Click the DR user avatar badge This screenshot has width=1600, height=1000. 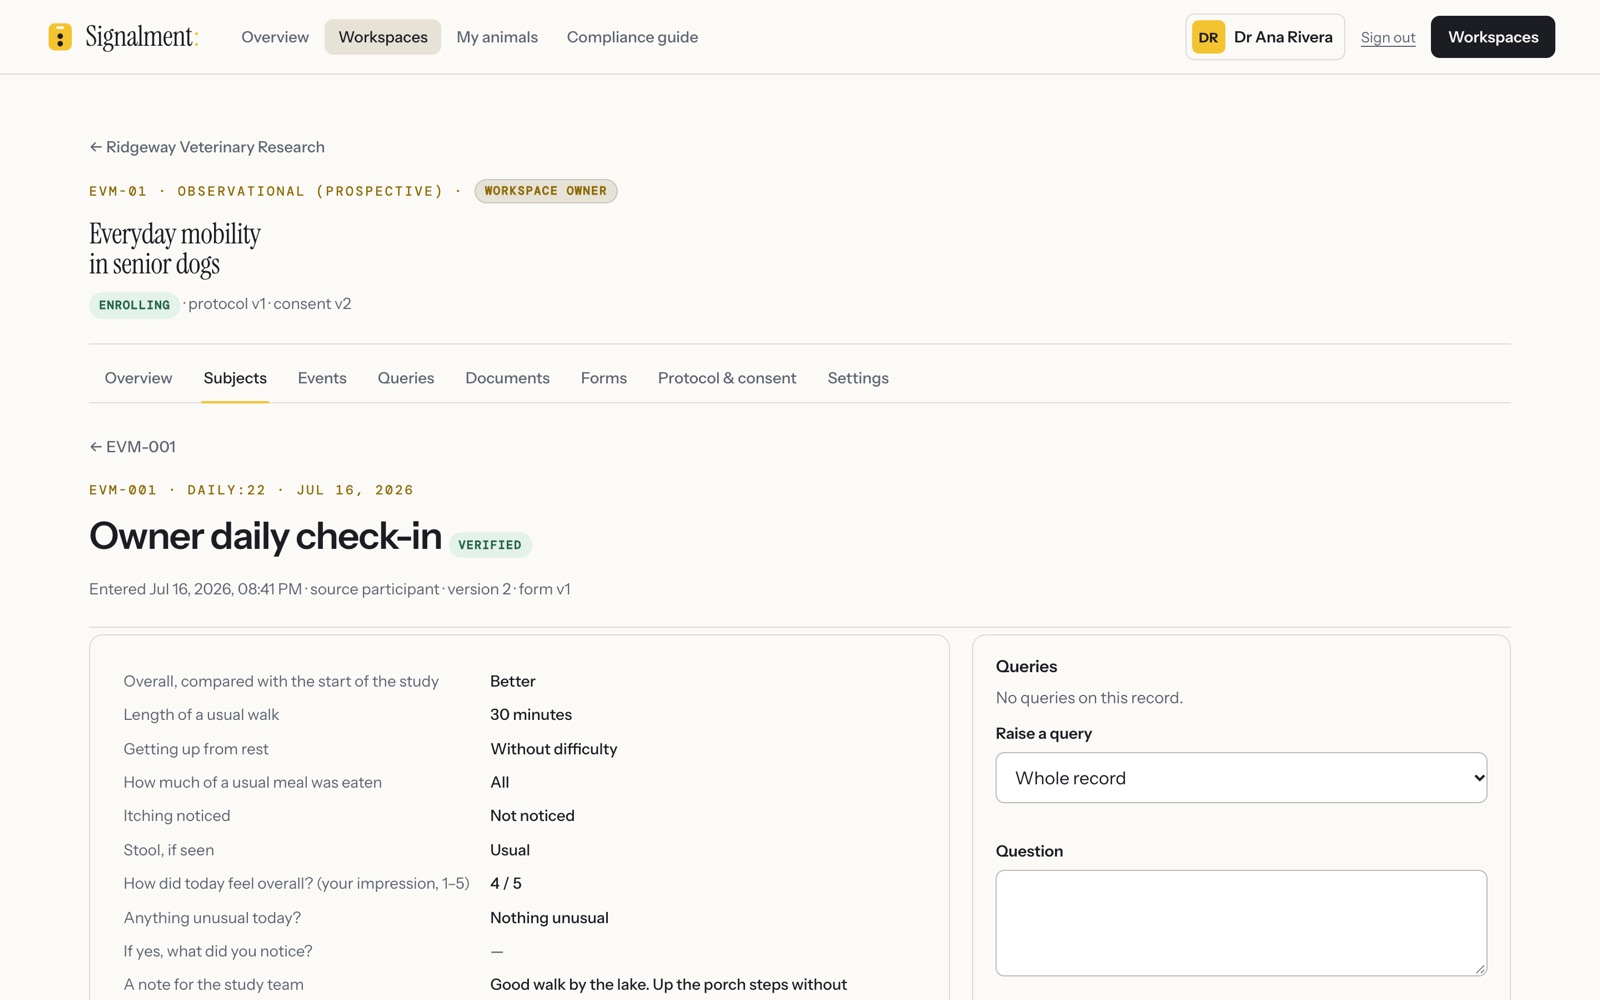[x=1208, y=37]
